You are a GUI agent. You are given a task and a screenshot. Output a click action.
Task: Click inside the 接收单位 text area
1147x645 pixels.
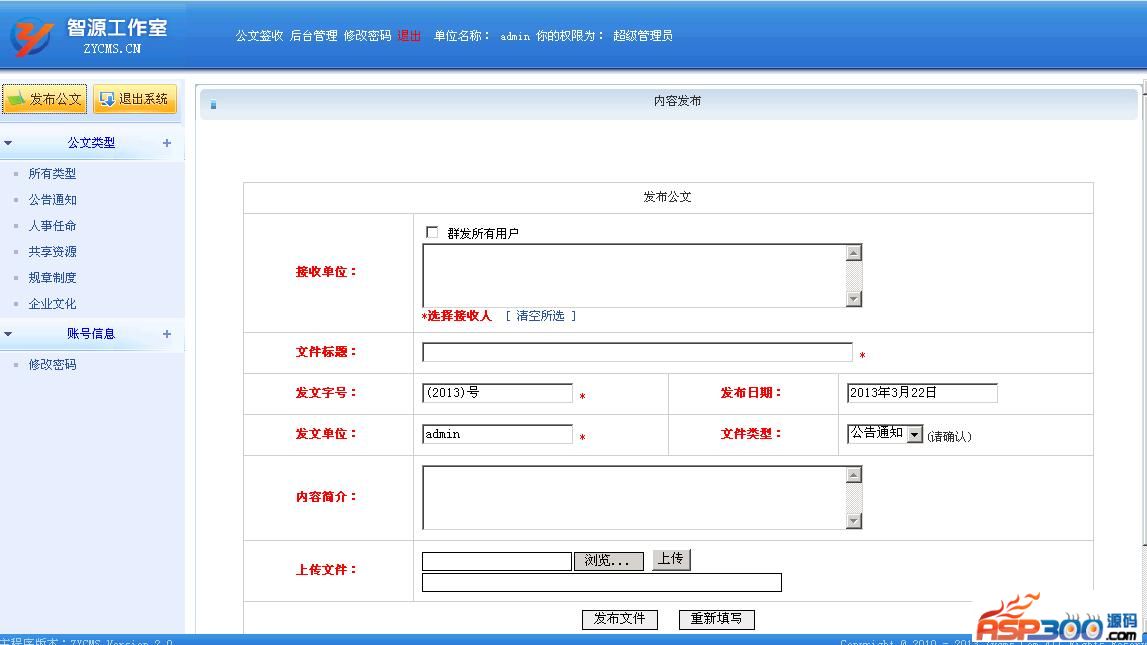634,276
